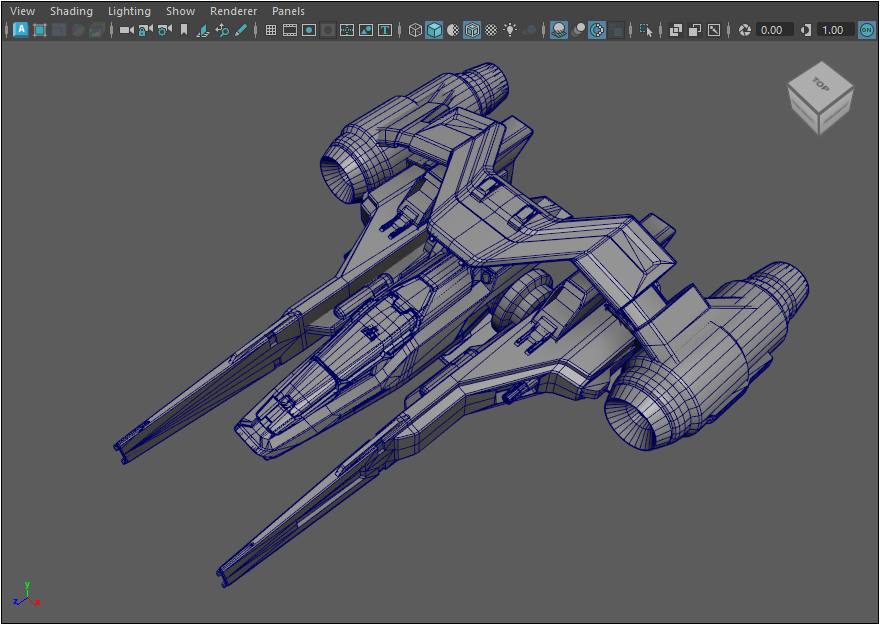Screen dimensions: 880x625
Task: Enable Use All Lights bulb icon
Action: (510, 30)
